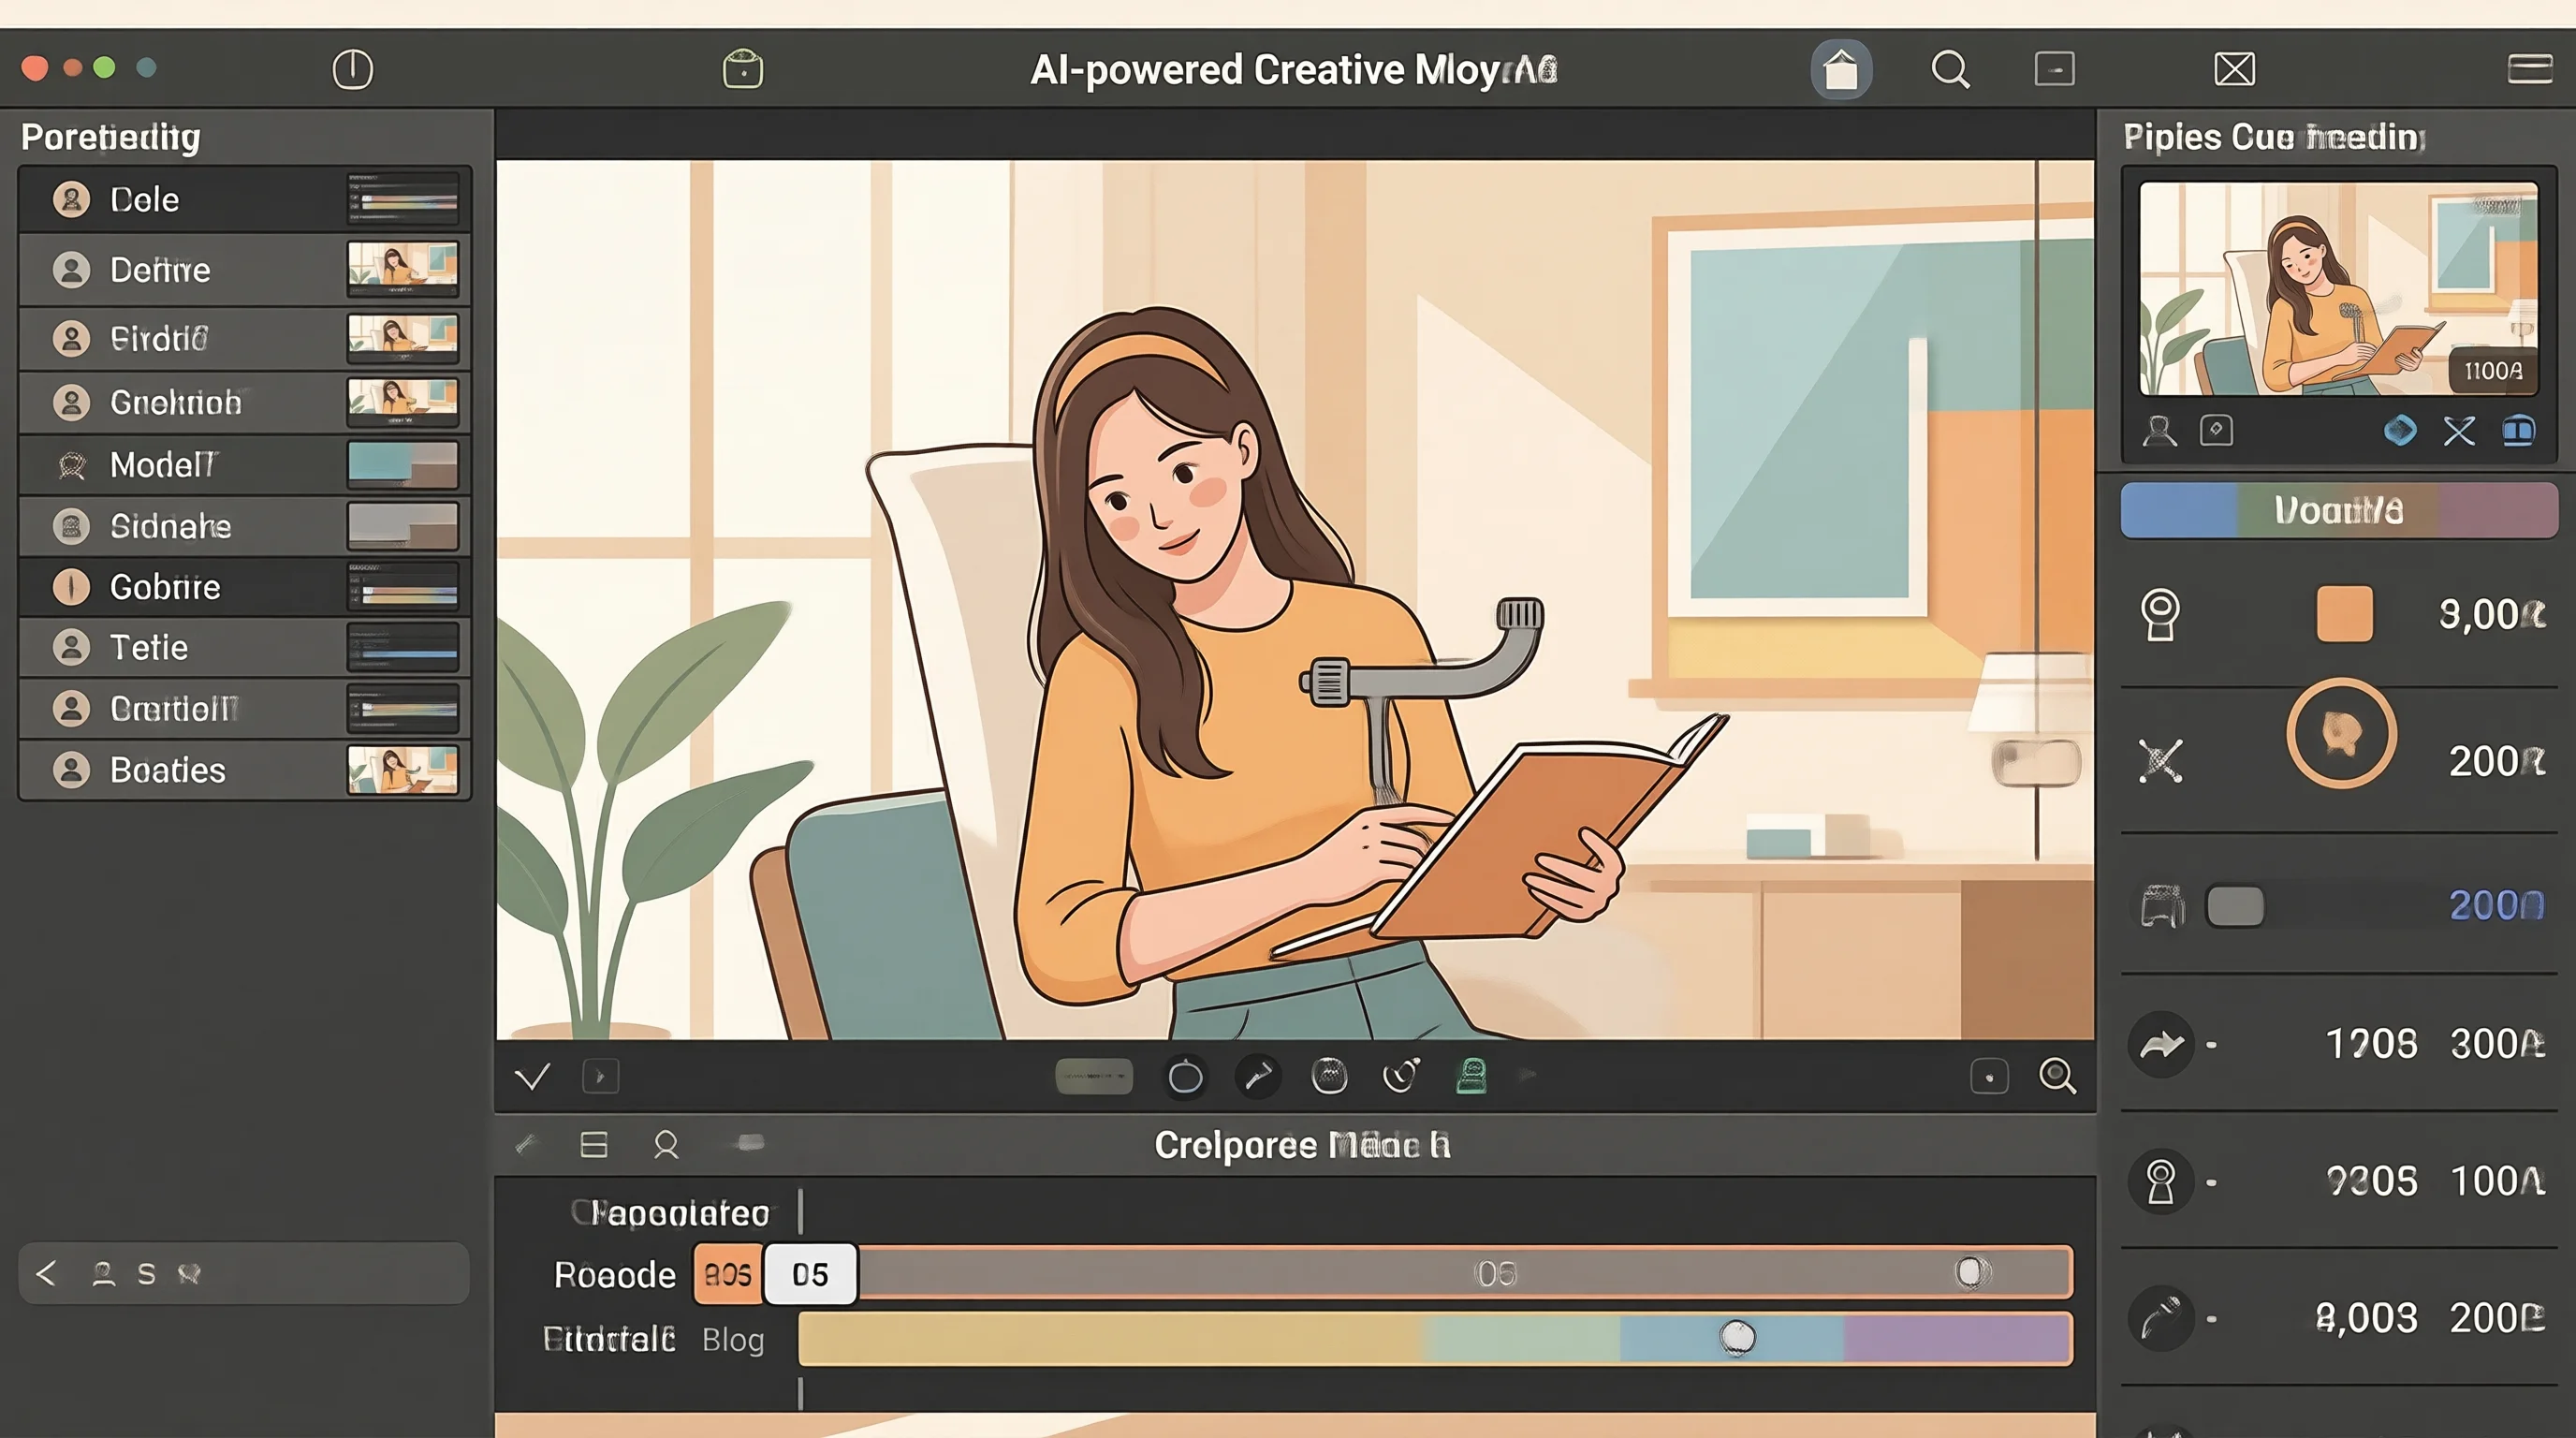Click the checkmark icon below the canvas
This screenshot has height=1438, width=2576.
click(x=532, y=1076)
